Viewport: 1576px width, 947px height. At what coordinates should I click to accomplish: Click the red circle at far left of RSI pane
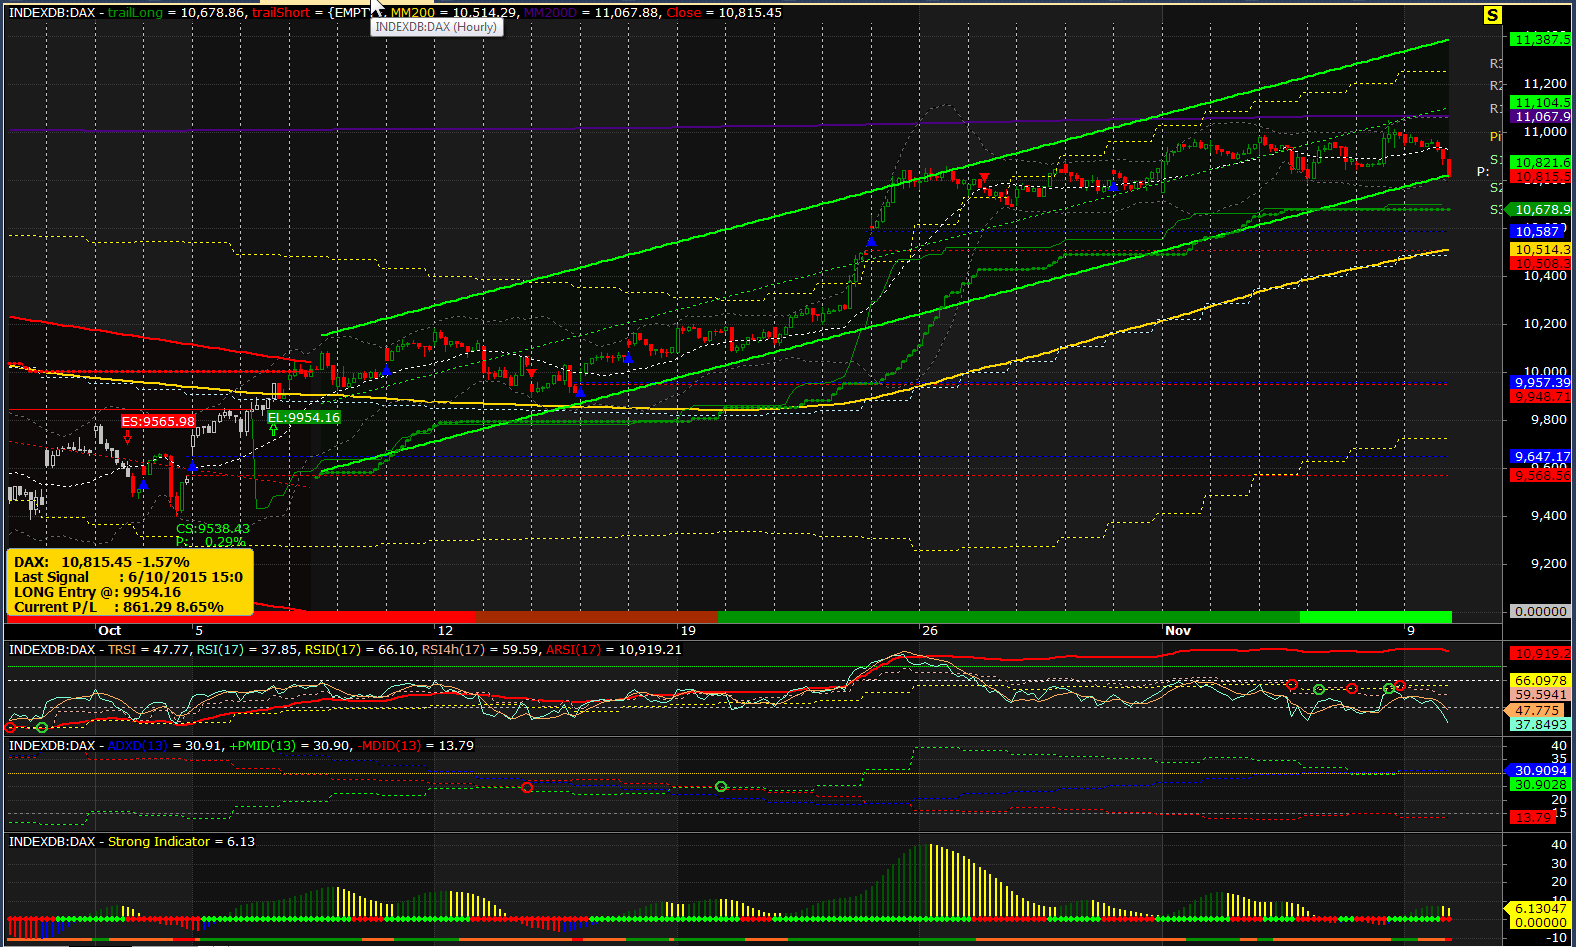(x=10, y=728)
